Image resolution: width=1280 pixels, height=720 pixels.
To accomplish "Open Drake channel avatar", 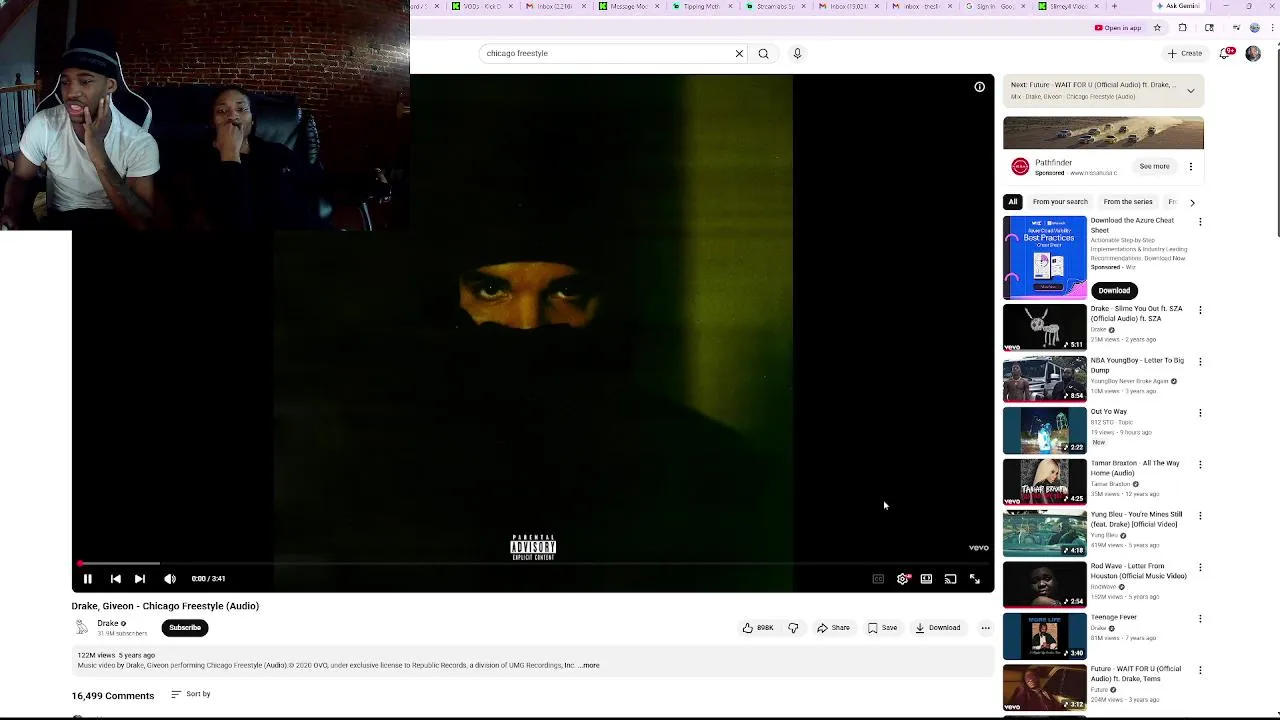I will [81, 628].
